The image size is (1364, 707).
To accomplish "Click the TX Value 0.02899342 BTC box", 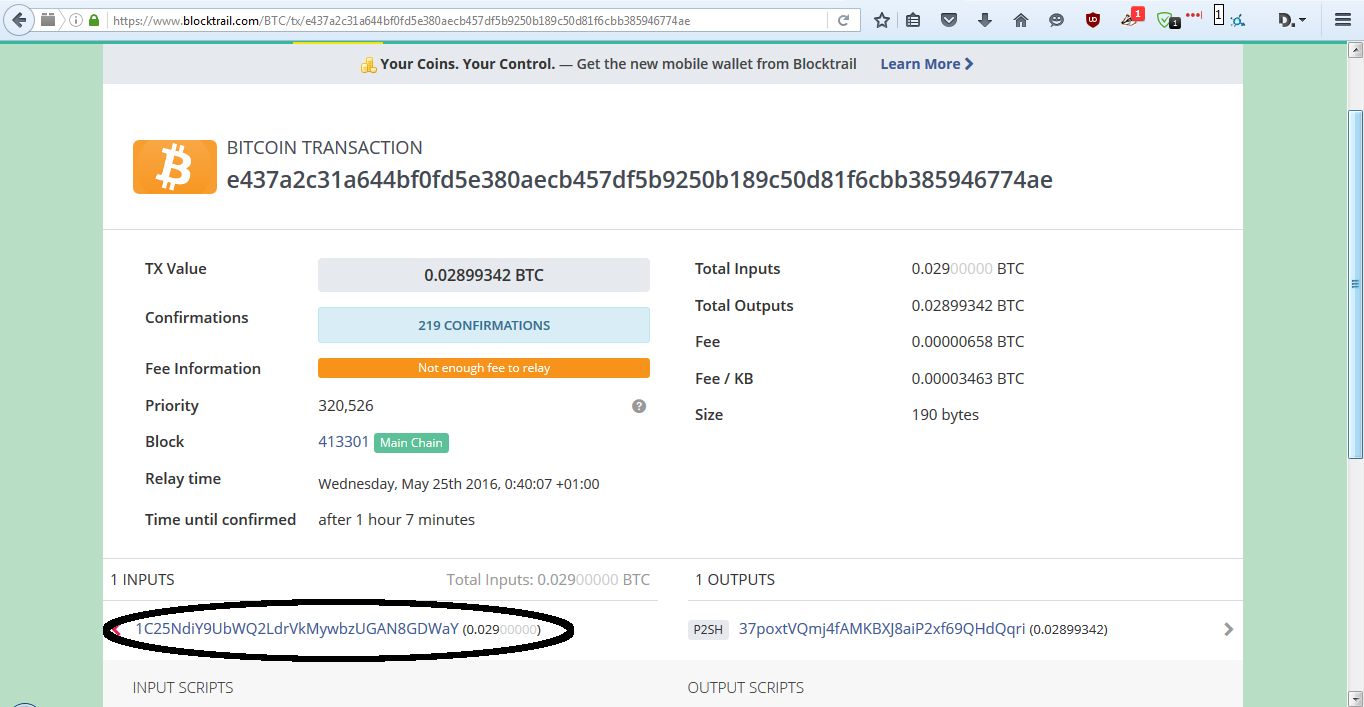I will click(x=484, y=275).
